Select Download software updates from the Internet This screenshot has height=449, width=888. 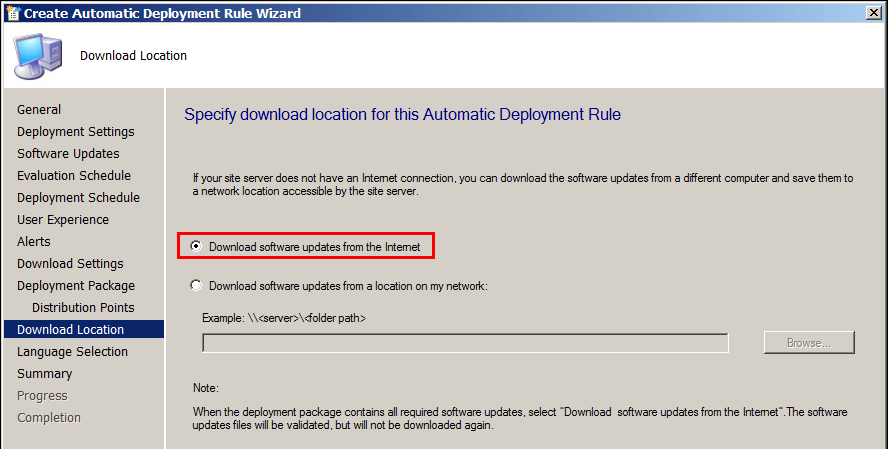point(196,247)
